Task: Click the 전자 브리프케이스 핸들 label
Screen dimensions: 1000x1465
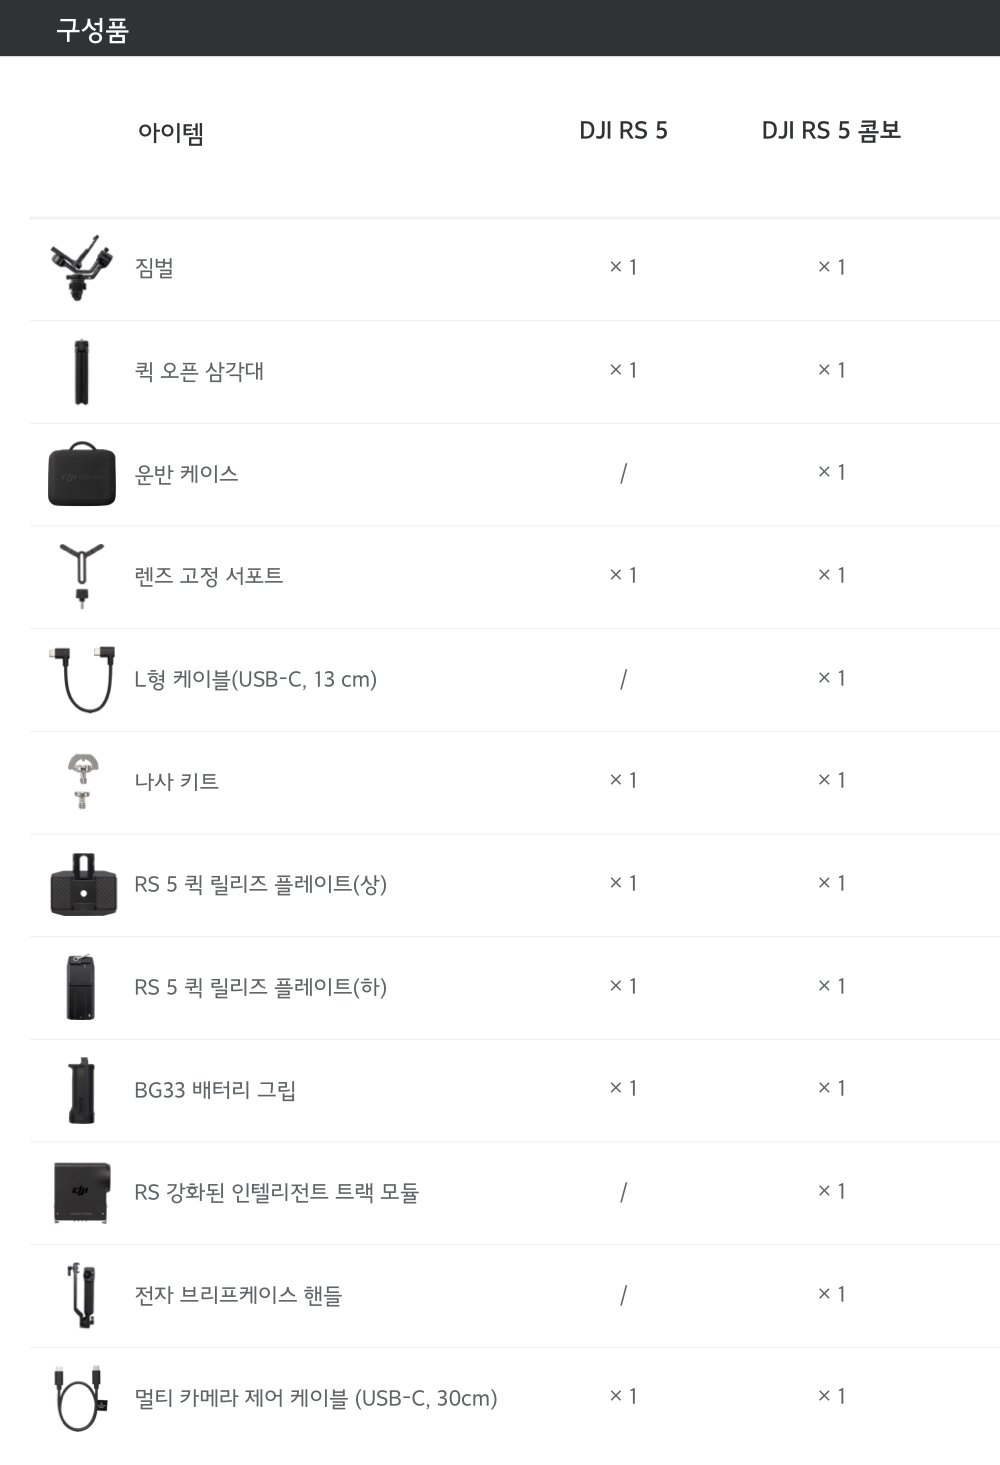Action: pos(238,1295)
